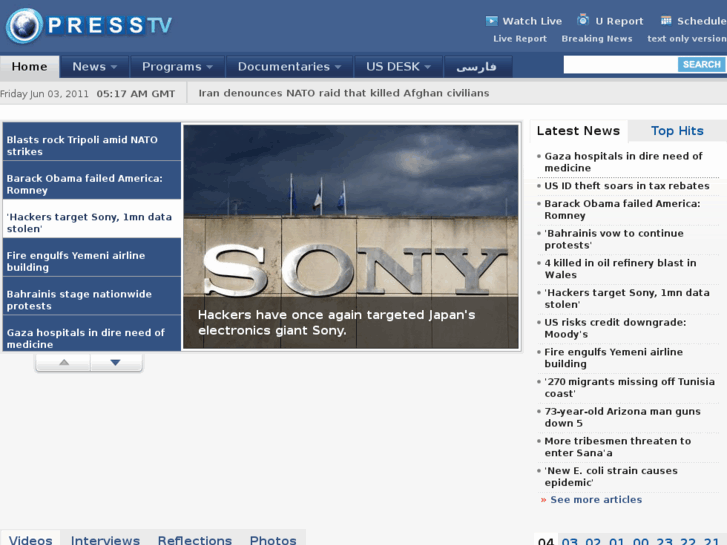Screen dimensions: 727x545
Task: Select 'Bahrainis stage nationwide protests' slideshow item
Action: tap(92, 296)
